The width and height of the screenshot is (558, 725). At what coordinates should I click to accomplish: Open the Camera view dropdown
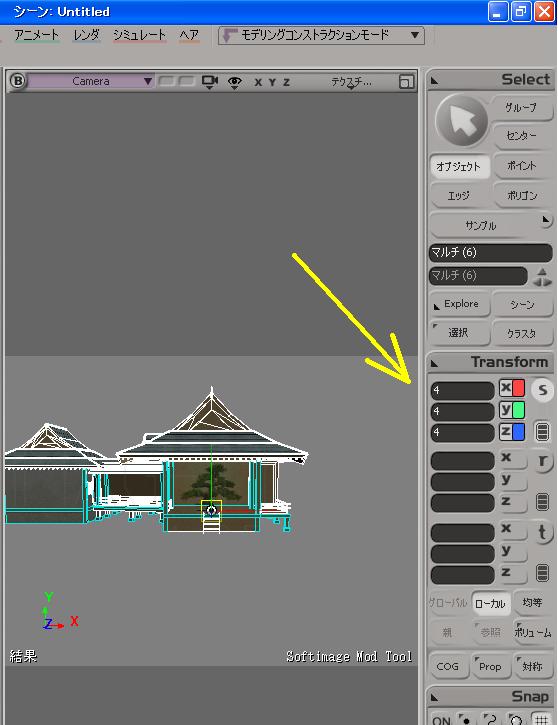(x=91, y=81)
